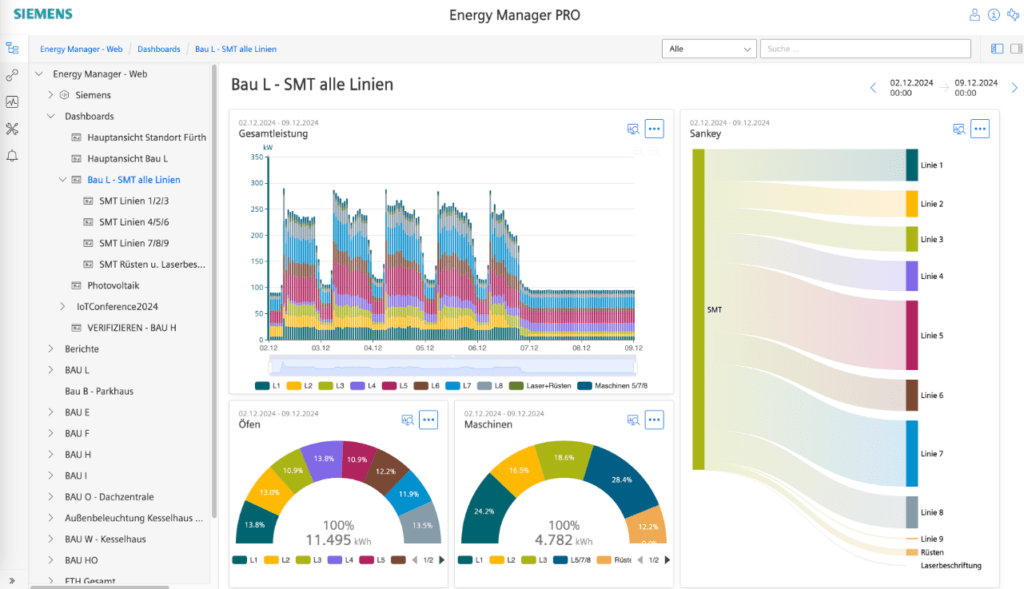Open analysis icon on Maschinen widget
Screen dimensions: 1024x589
click(633, 420)
